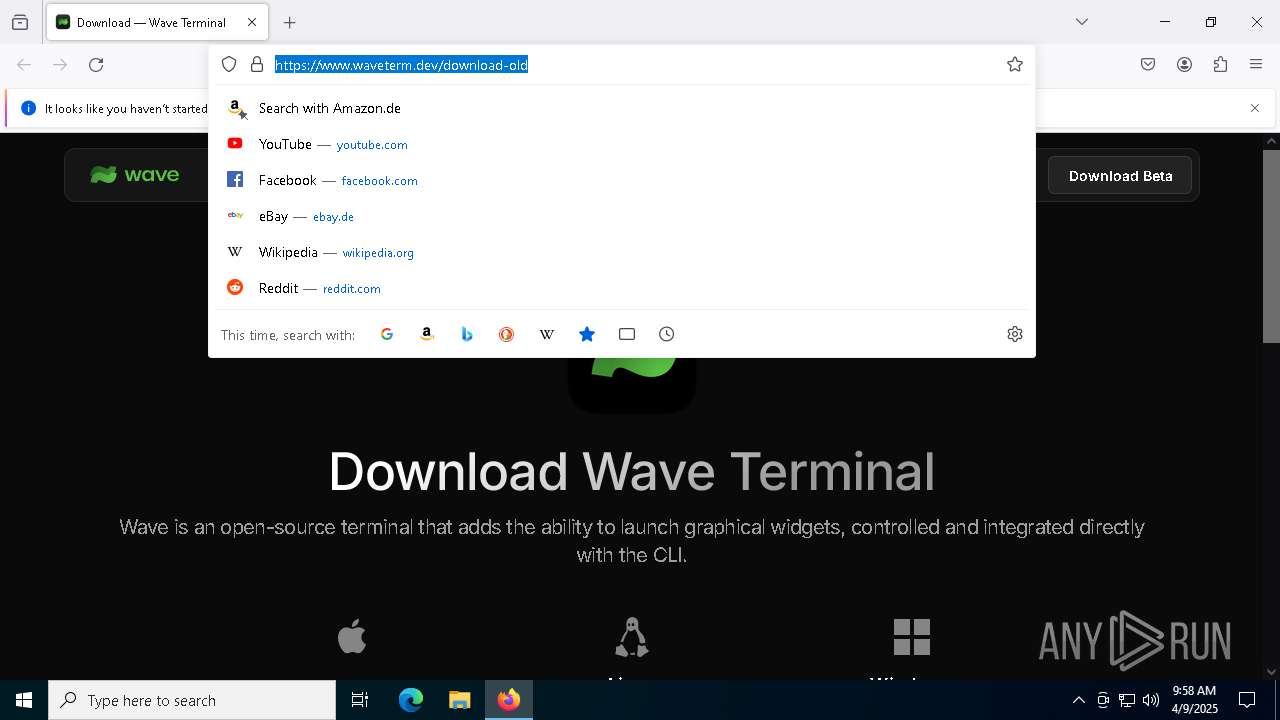Click the Download Beta button
The image size is (1280, 720).
[x=1120, y=176]
